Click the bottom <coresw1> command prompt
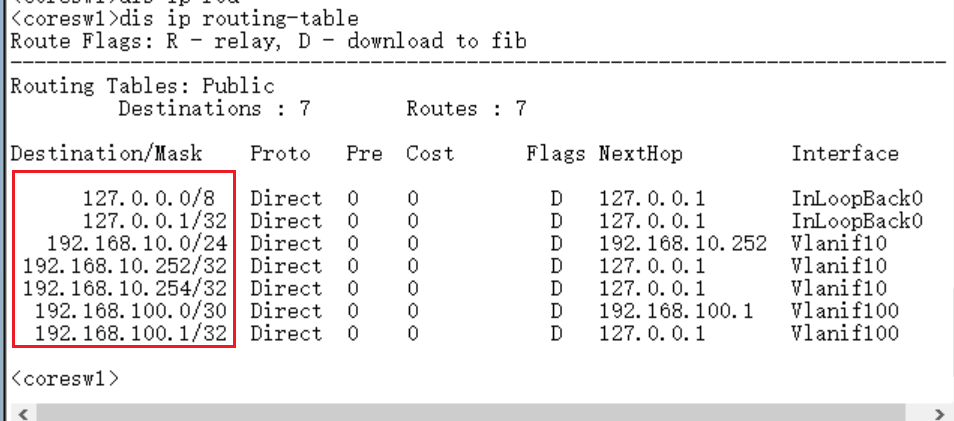Screen dimensions: 954x421 coord(64,379)
